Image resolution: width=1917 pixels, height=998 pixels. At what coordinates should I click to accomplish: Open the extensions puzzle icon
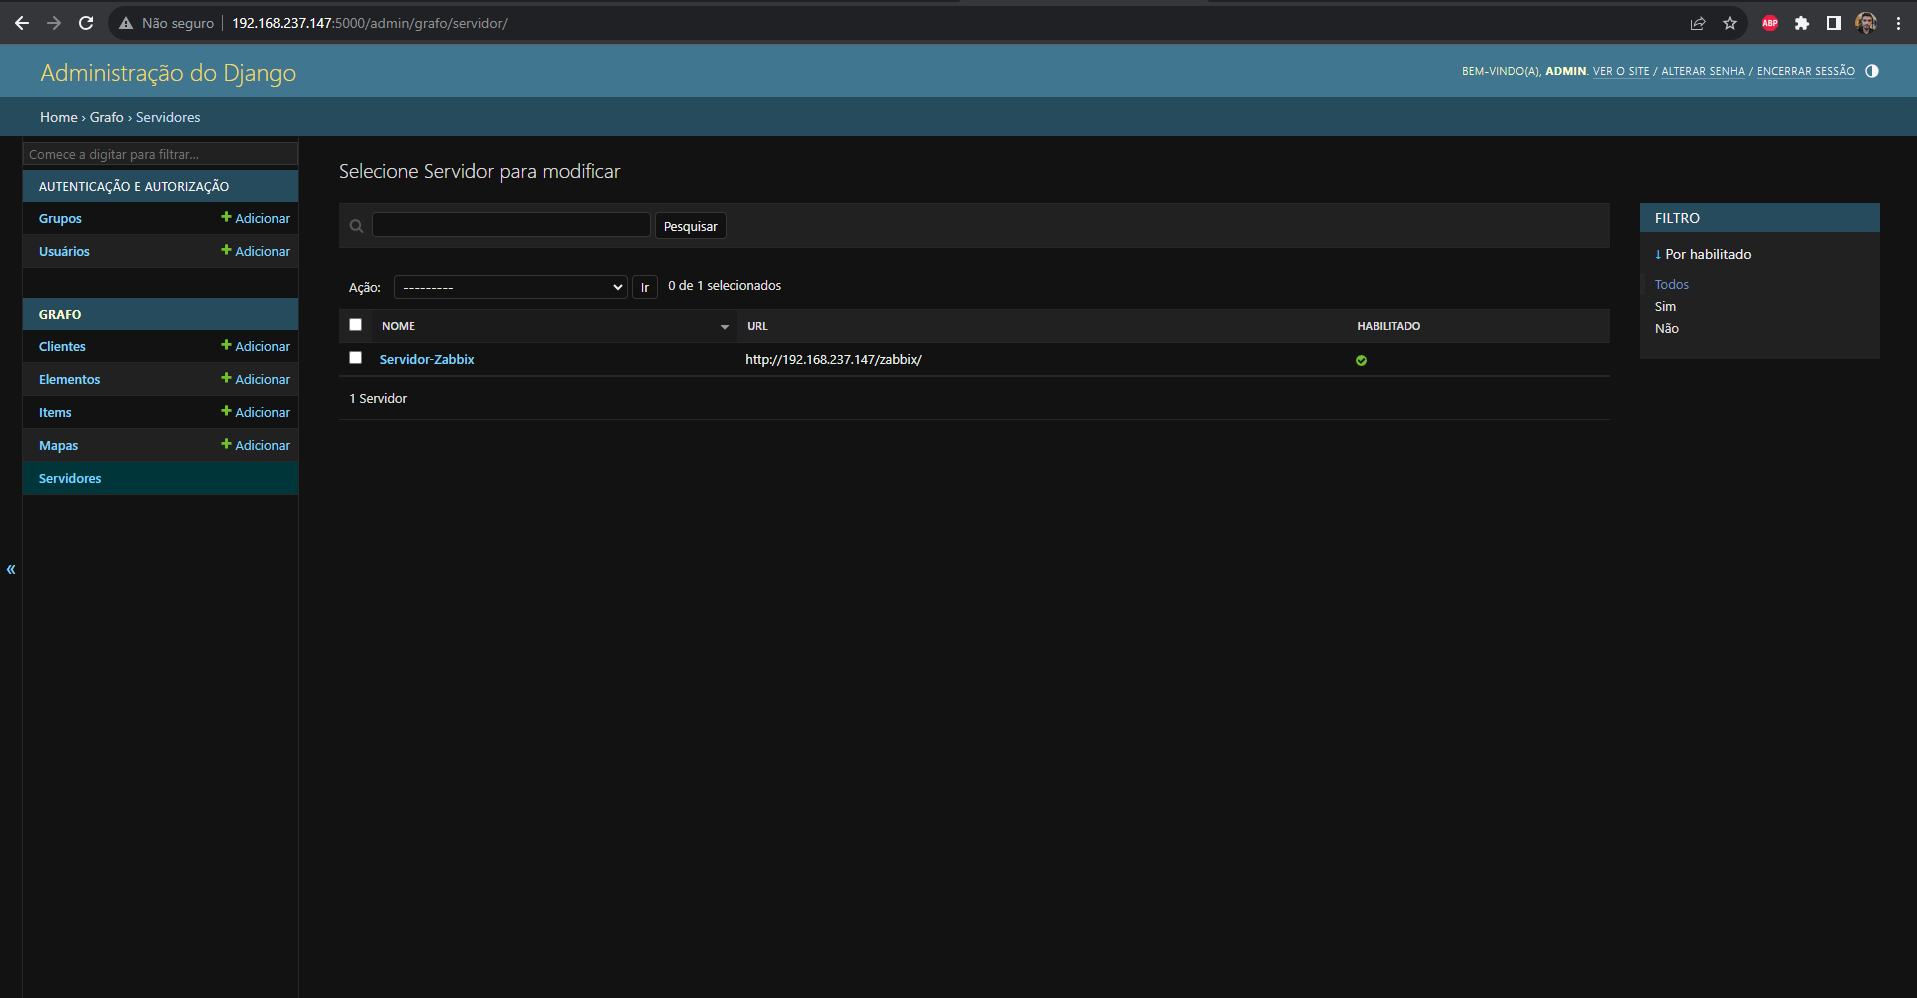click(1802, 23)
